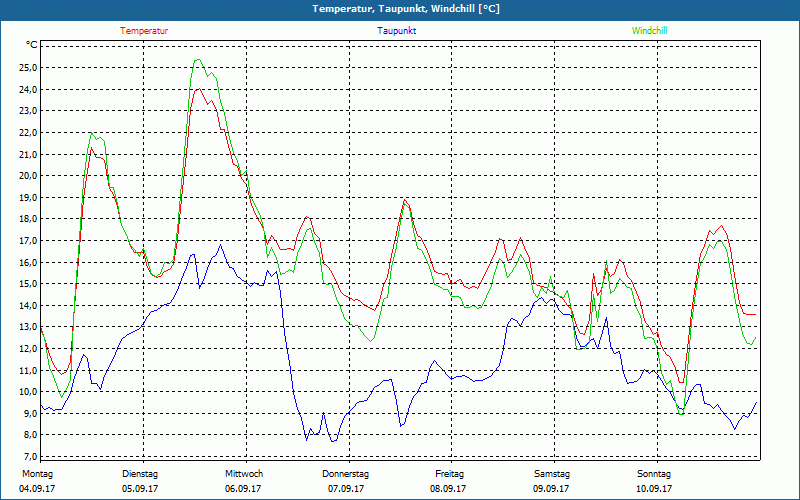The height and width of the screenshot is (500, 800).
Task: Click the 07.09.17 date label
Action: (x=346, y=489)
